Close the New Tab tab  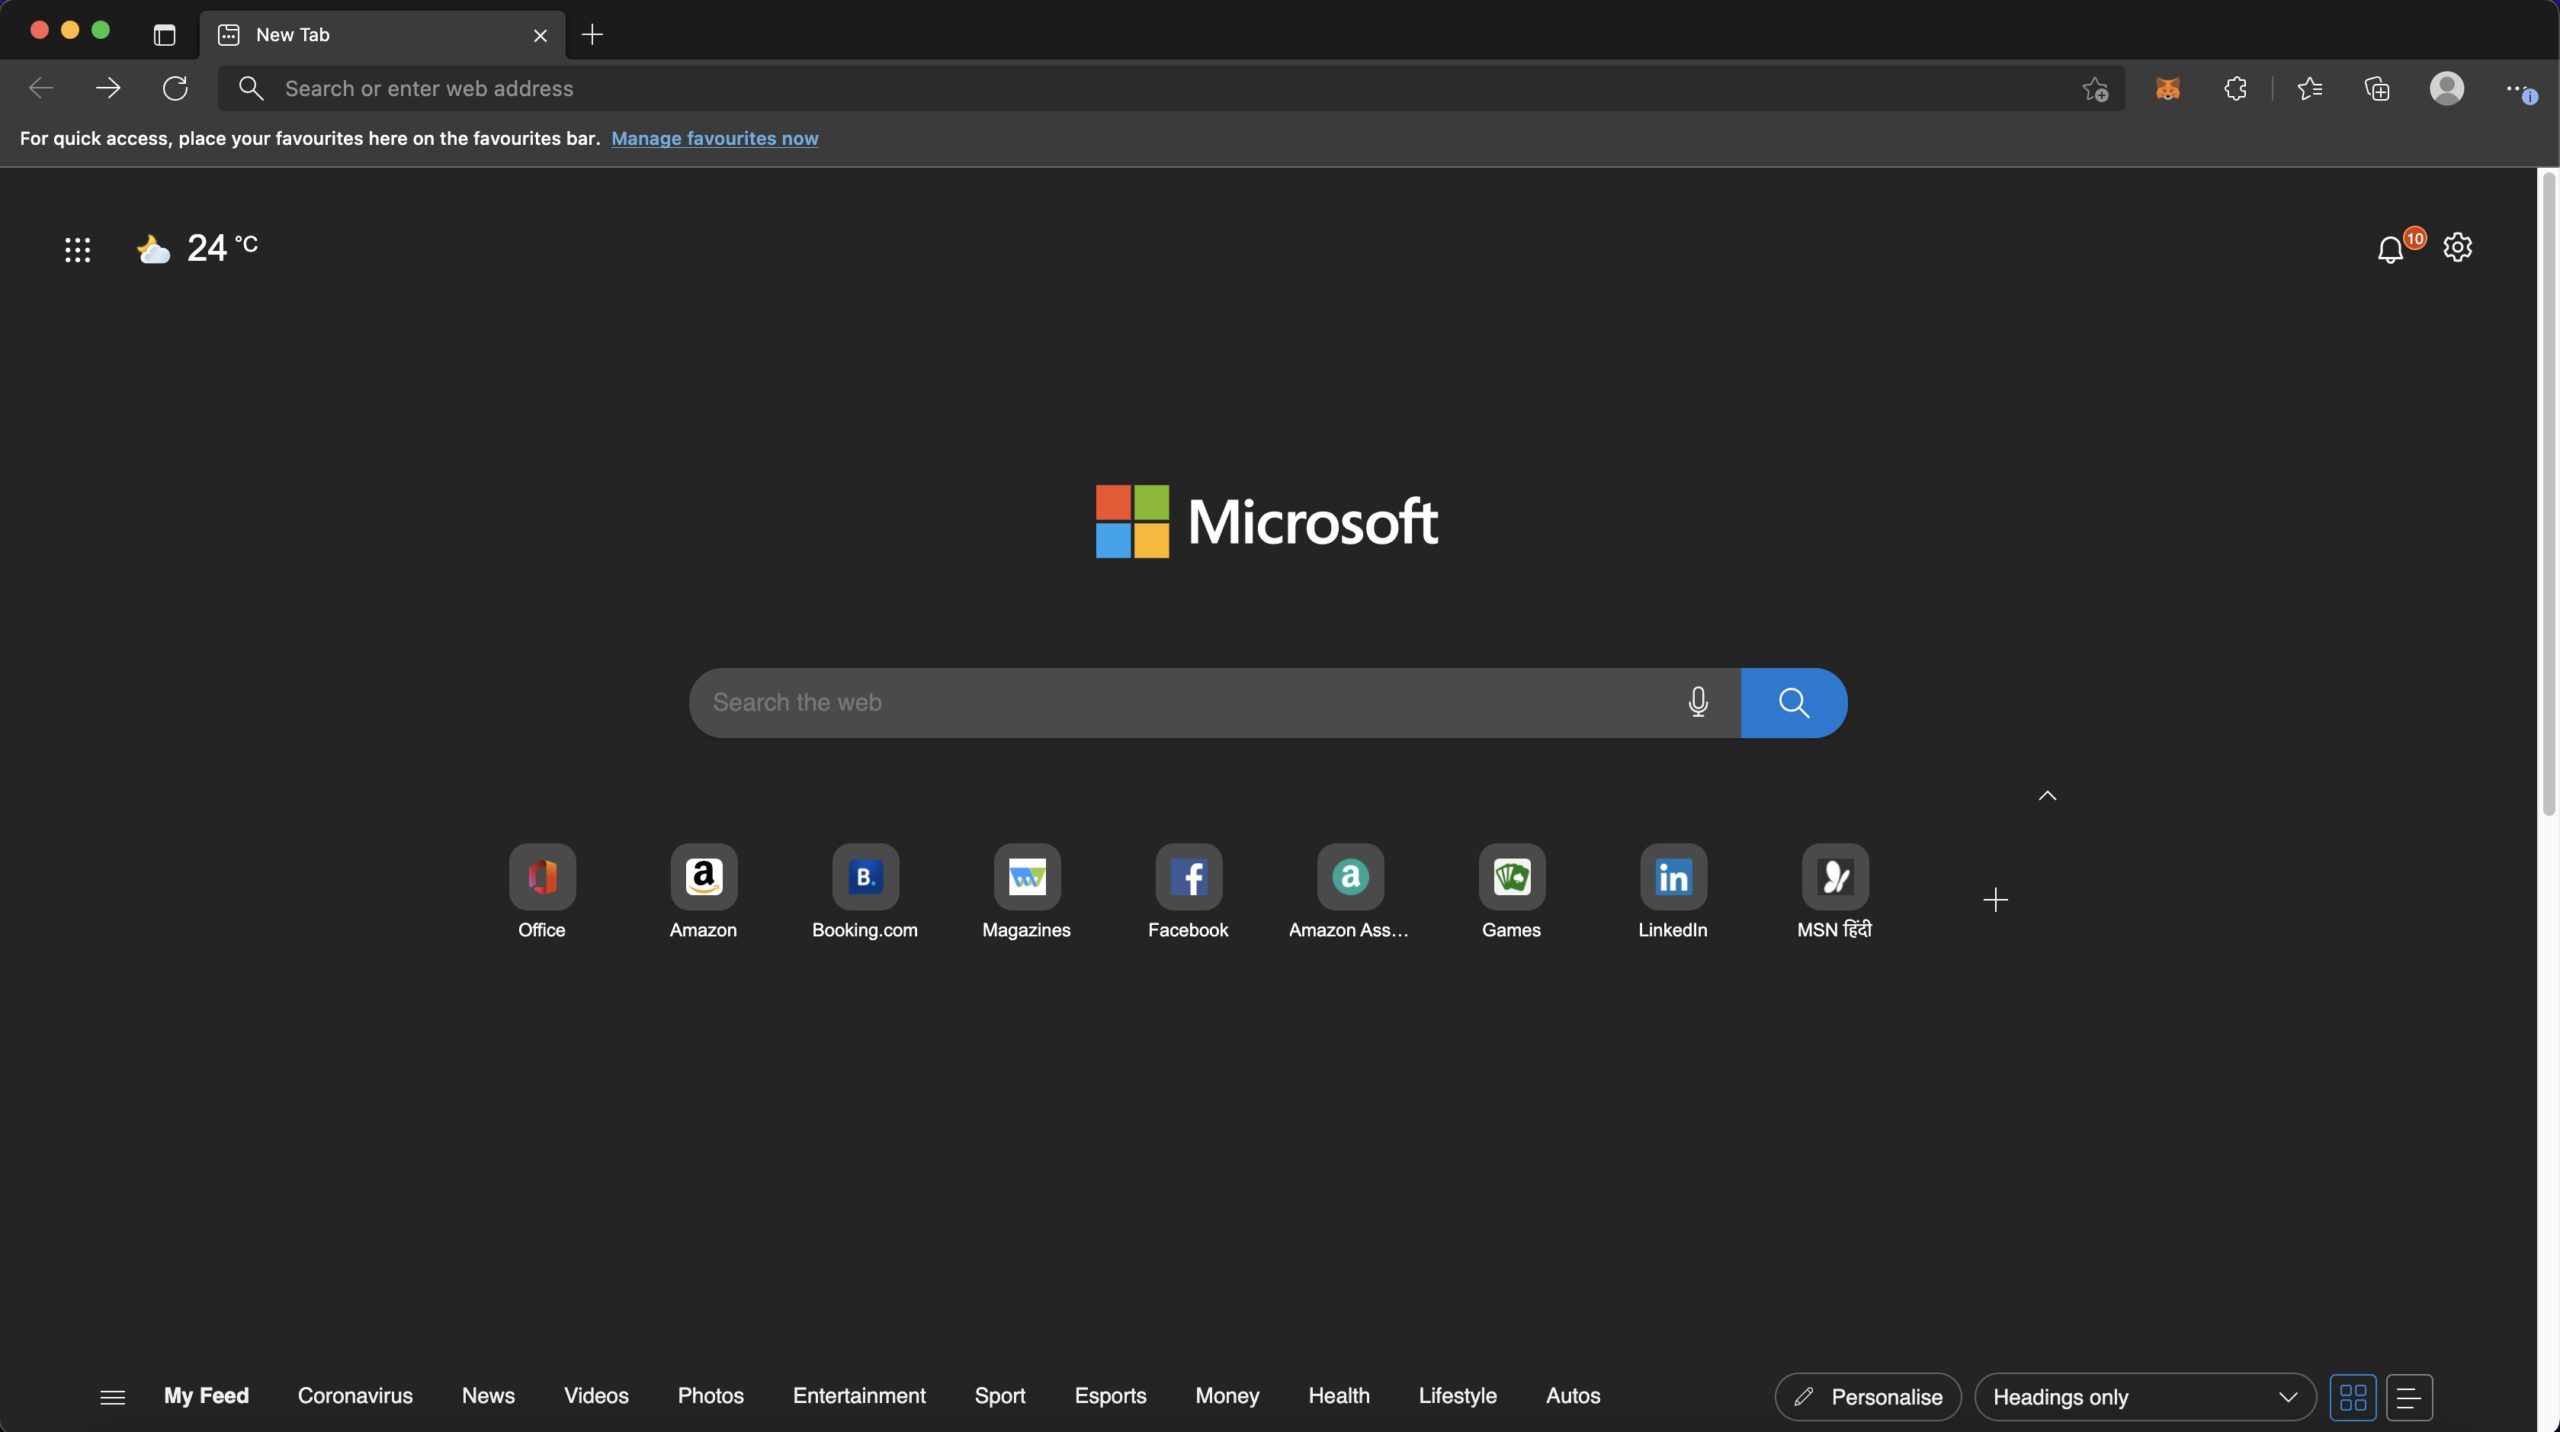click(x=540, y=35)
